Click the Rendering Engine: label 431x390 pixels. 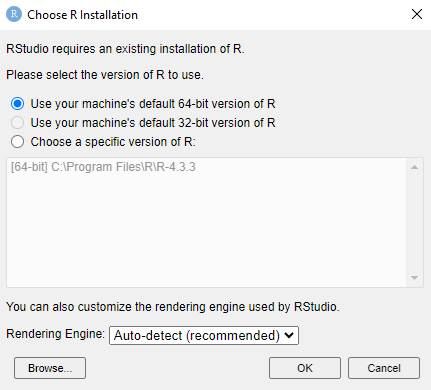coord(55,334)
